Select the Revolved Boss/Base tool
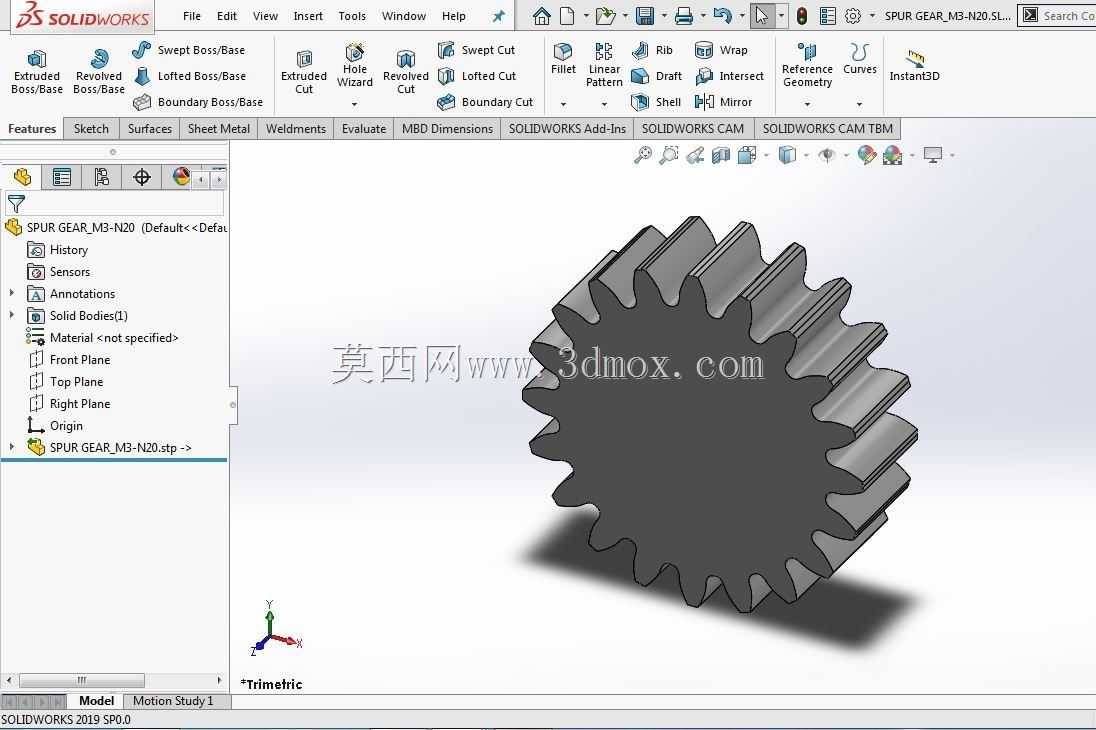 (x=99, y=72)
